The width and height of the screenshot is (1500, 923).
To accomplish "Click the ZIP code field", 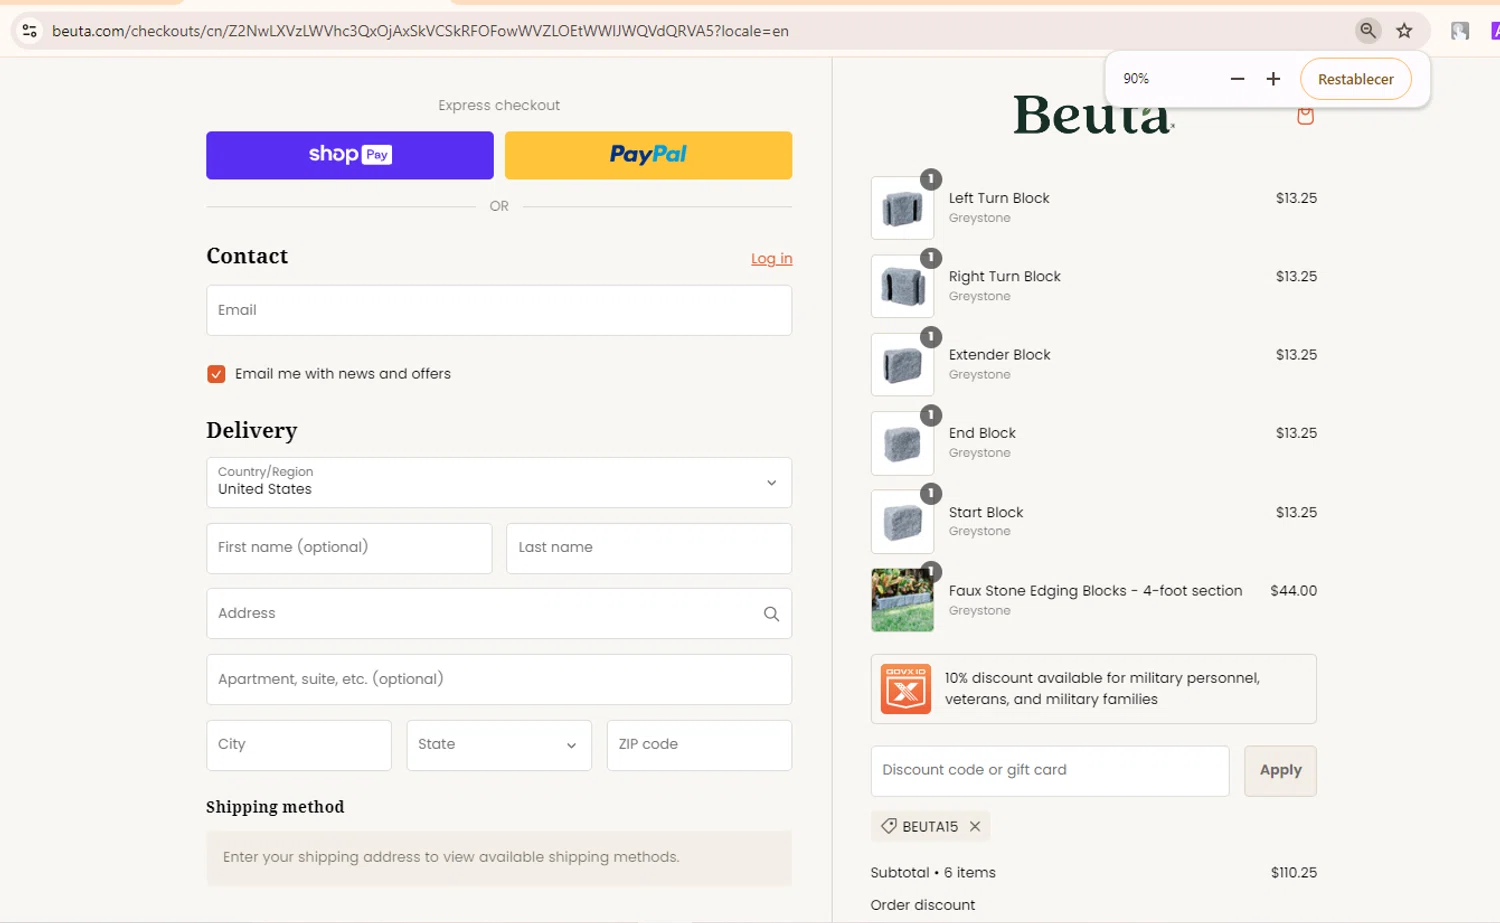I will [699, 745].
